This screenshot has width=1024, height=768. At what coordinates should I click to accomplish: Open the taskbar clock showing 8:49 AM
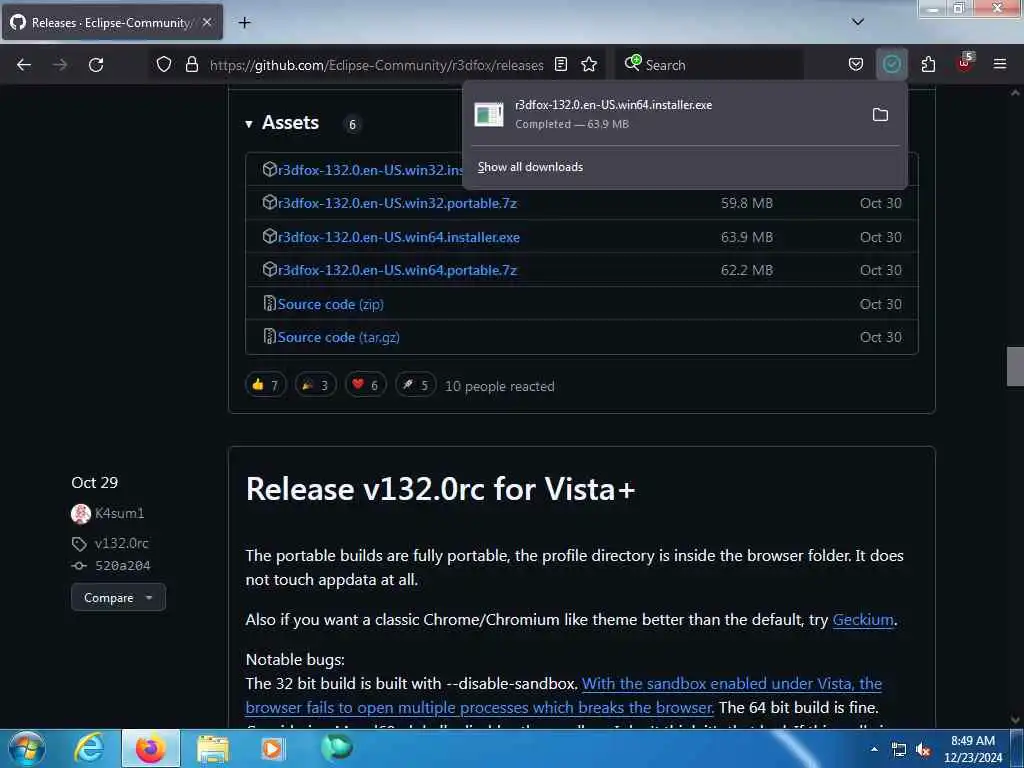tap(973, 749)
